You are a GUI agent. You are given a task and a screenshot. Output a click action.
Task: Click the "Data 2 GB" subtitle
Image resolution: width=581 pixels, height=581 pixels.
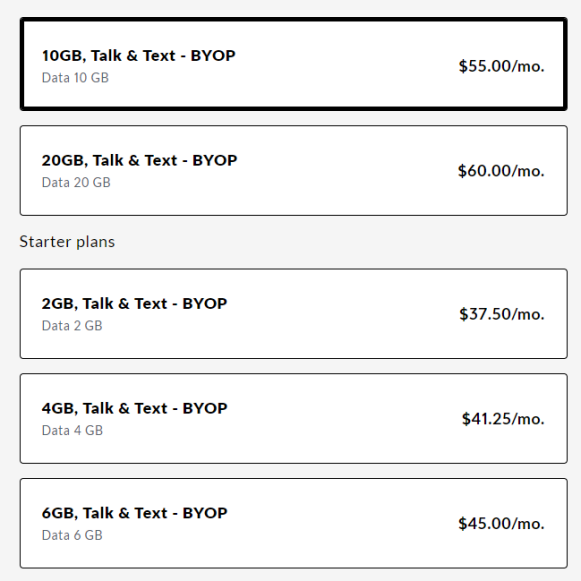coord(72,326)
